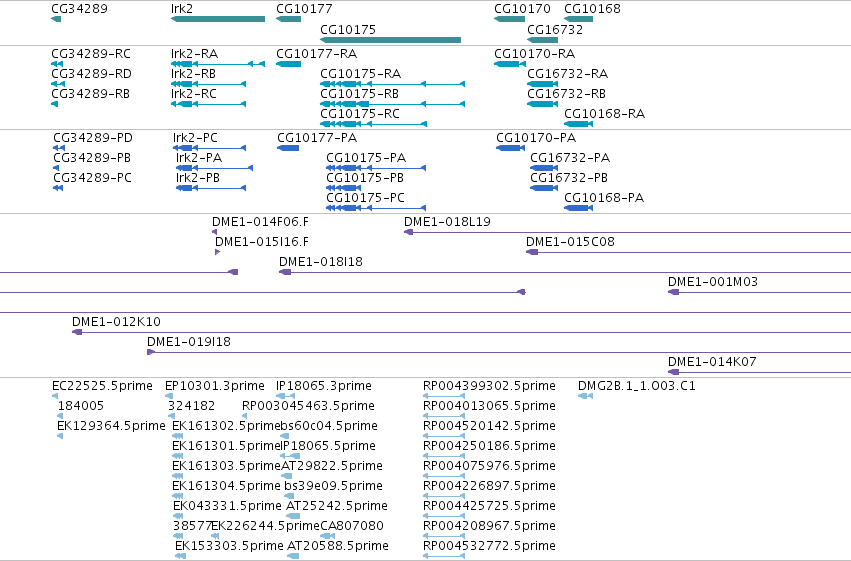Click EST AT25242.5prime
The height and width of the screenshot is (561, 851).
[336, 506]
